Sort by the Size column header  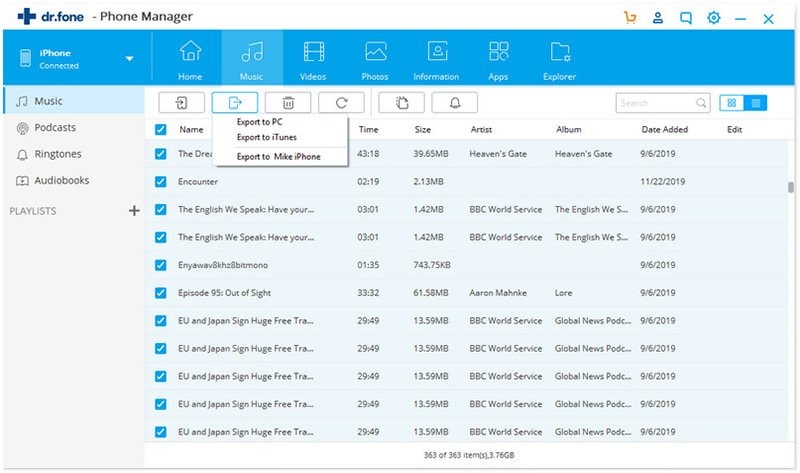[423, 130]
